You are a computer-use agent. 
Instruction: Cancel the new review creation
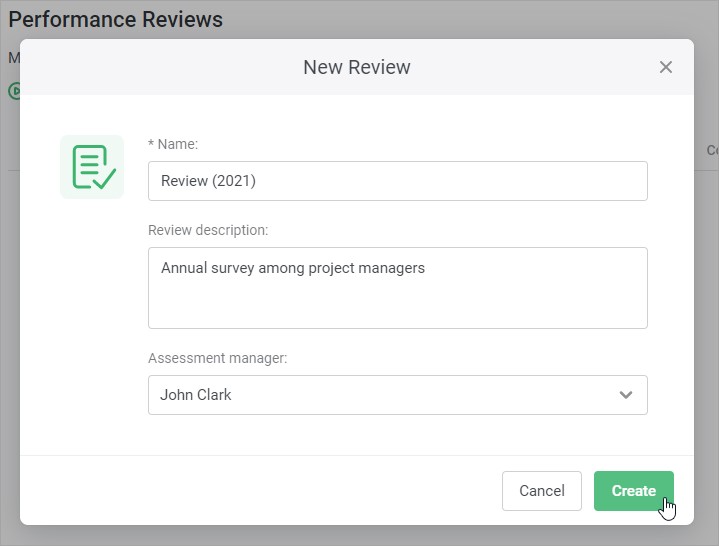[541, 491]
